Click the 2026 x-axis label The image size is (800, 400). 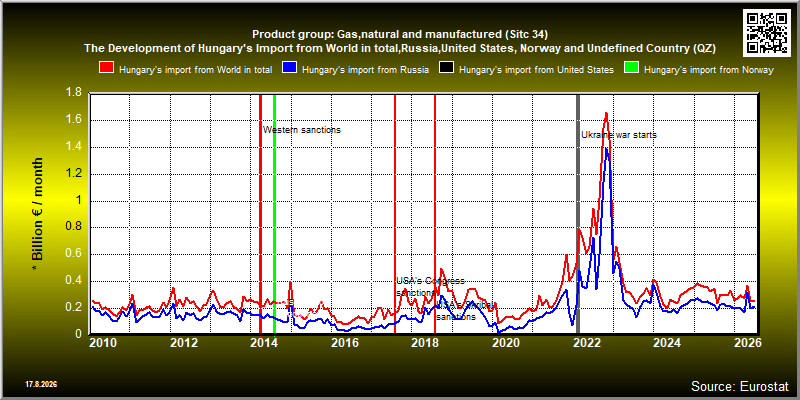click(747, 343)
